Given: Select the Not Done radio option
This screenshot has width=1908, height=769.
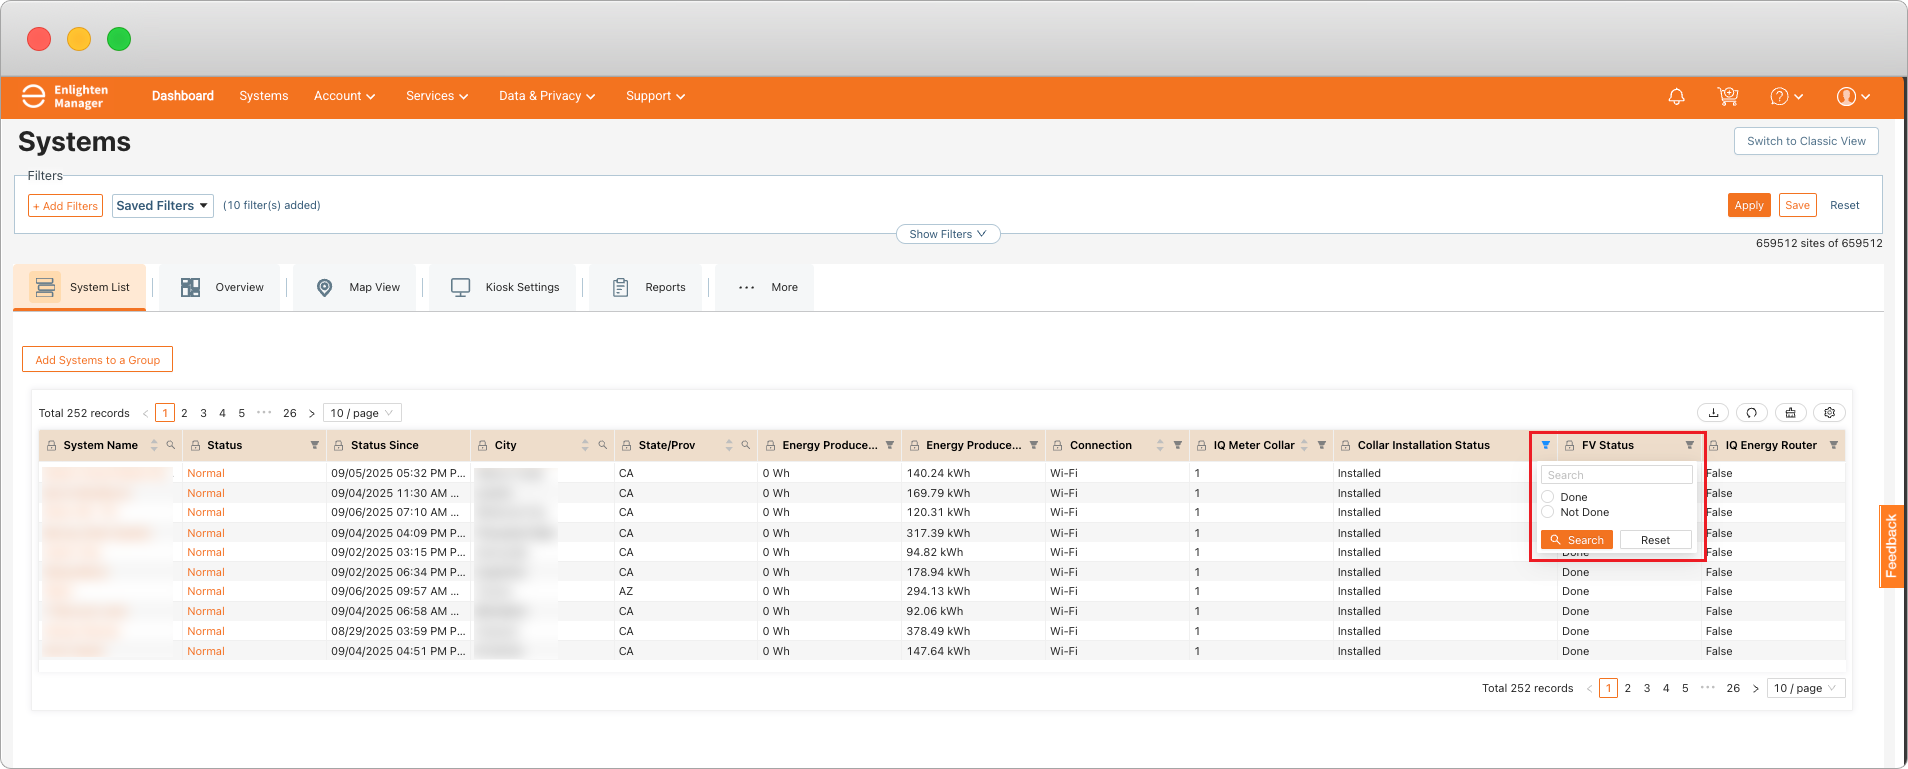Looking at the screenshot, I should click(1548, 512).
